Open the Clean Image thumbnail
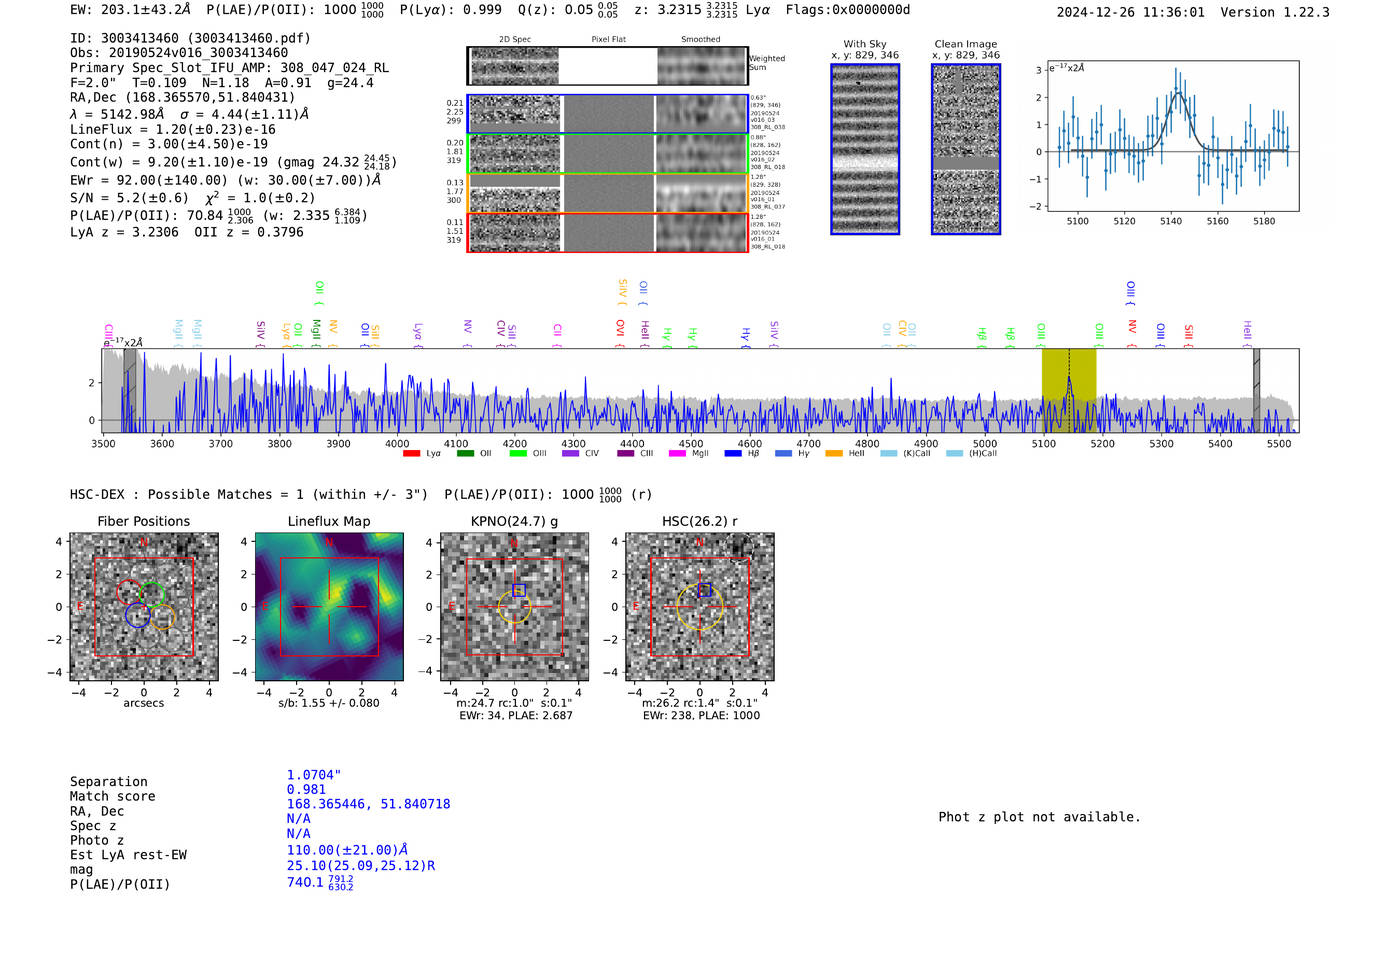The image size is (1400, 953). (965, 149)
